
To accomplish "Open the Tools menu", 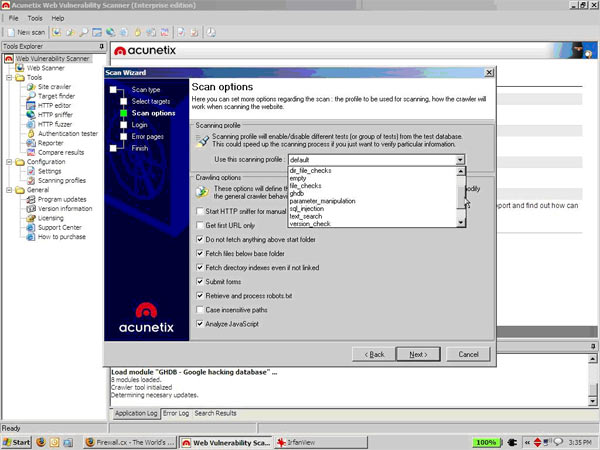I will click(35, 18).
